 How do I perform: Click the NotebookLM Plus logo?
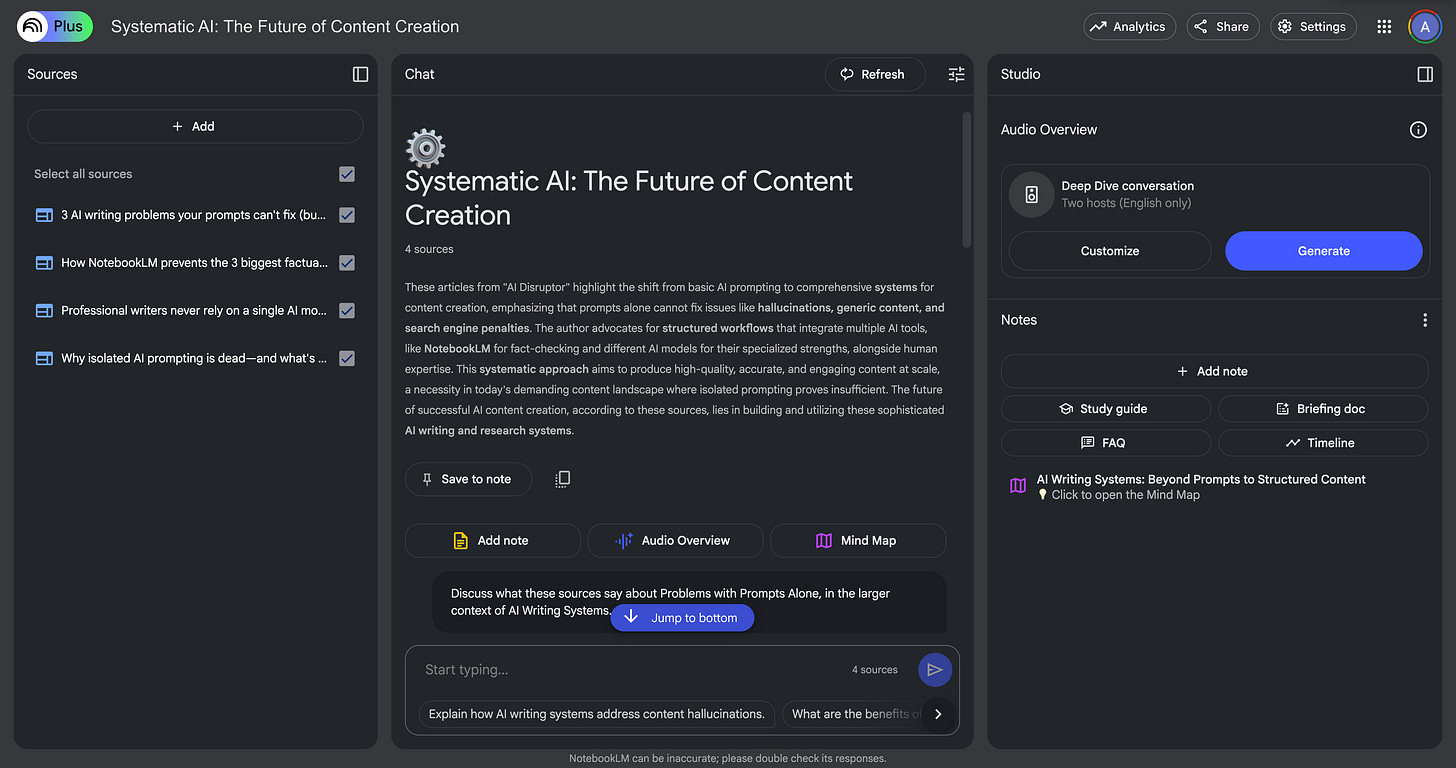[55, 27]
